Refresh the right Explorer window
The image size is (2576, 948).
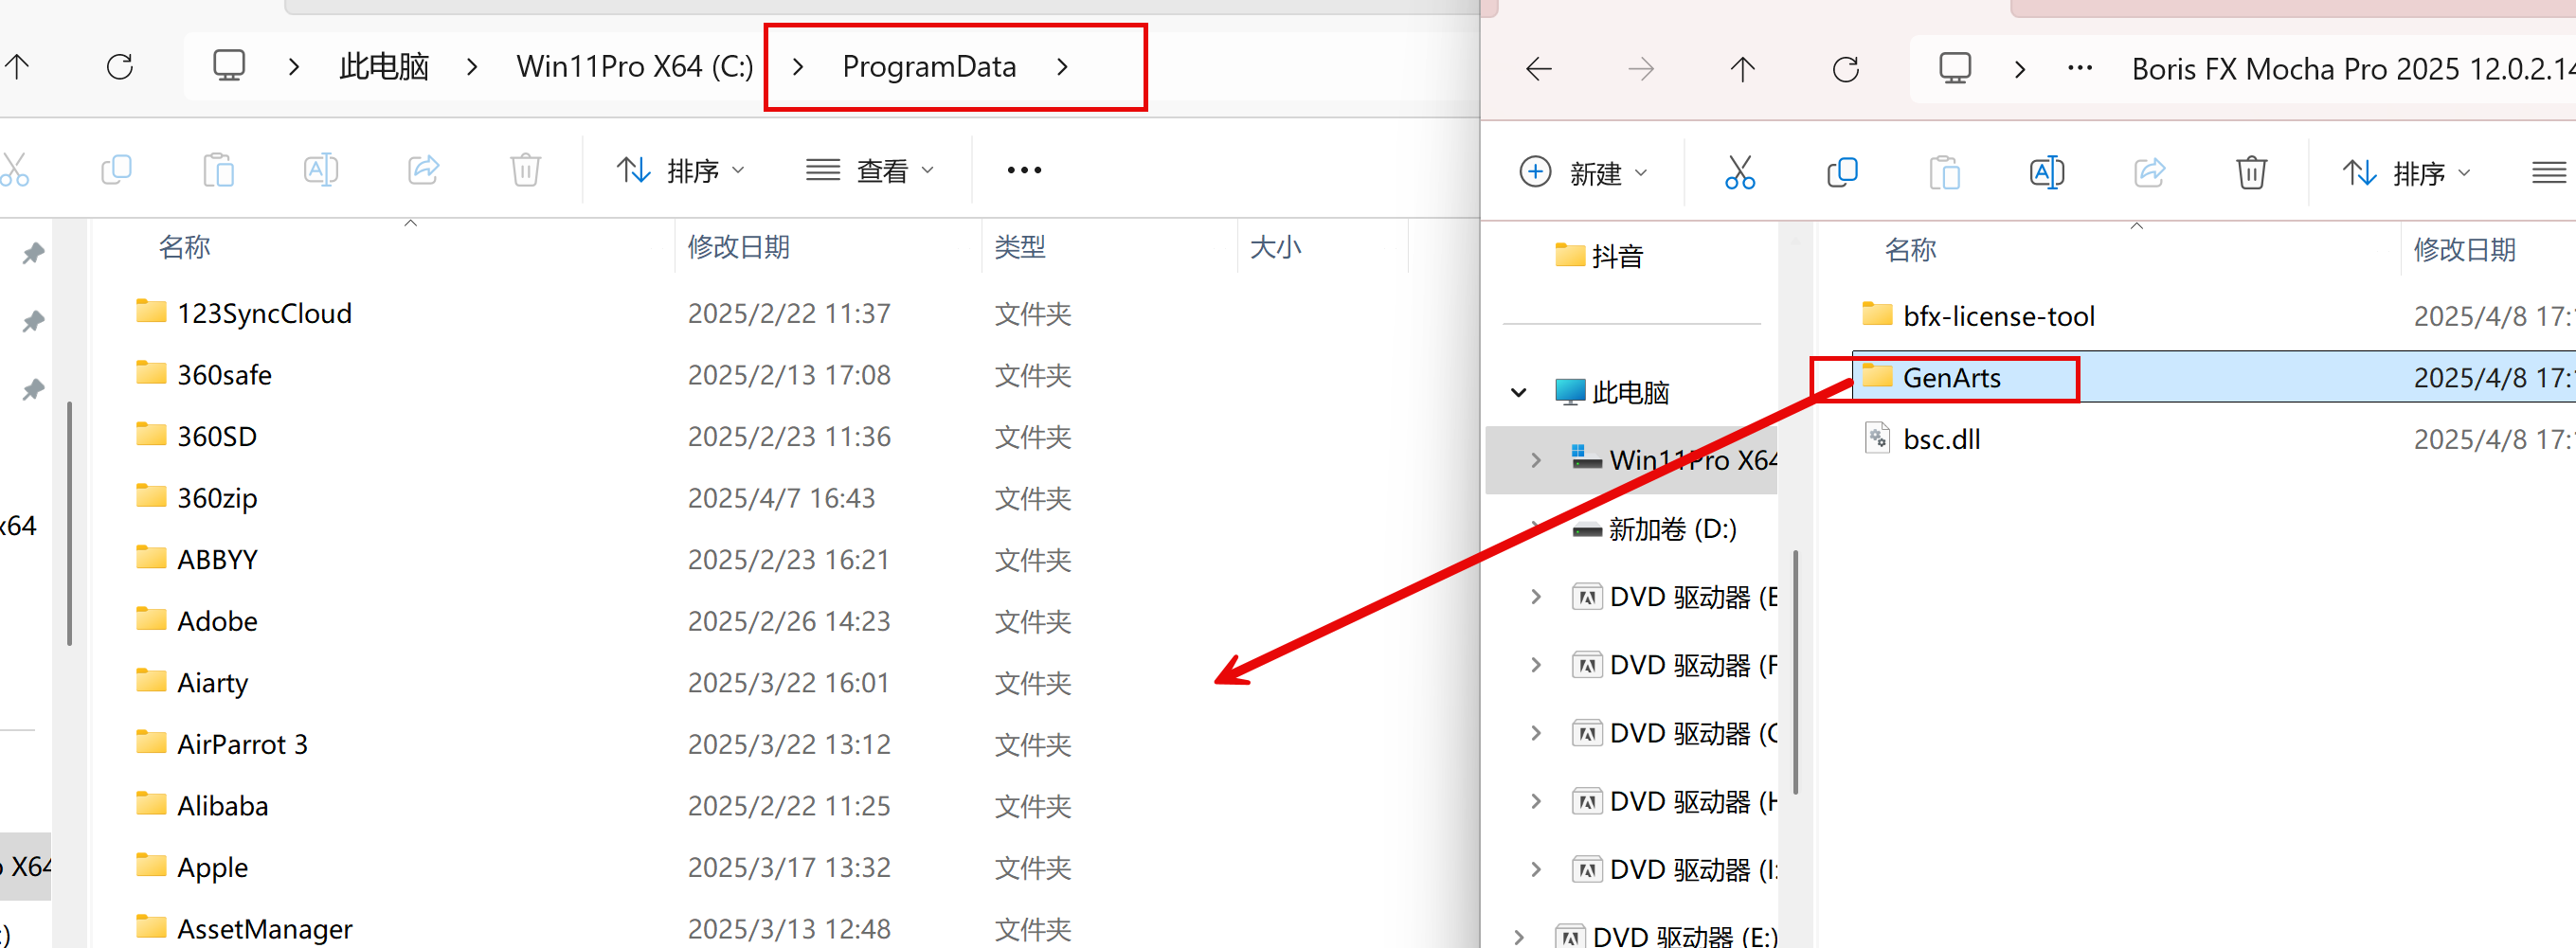(1845, 69)
